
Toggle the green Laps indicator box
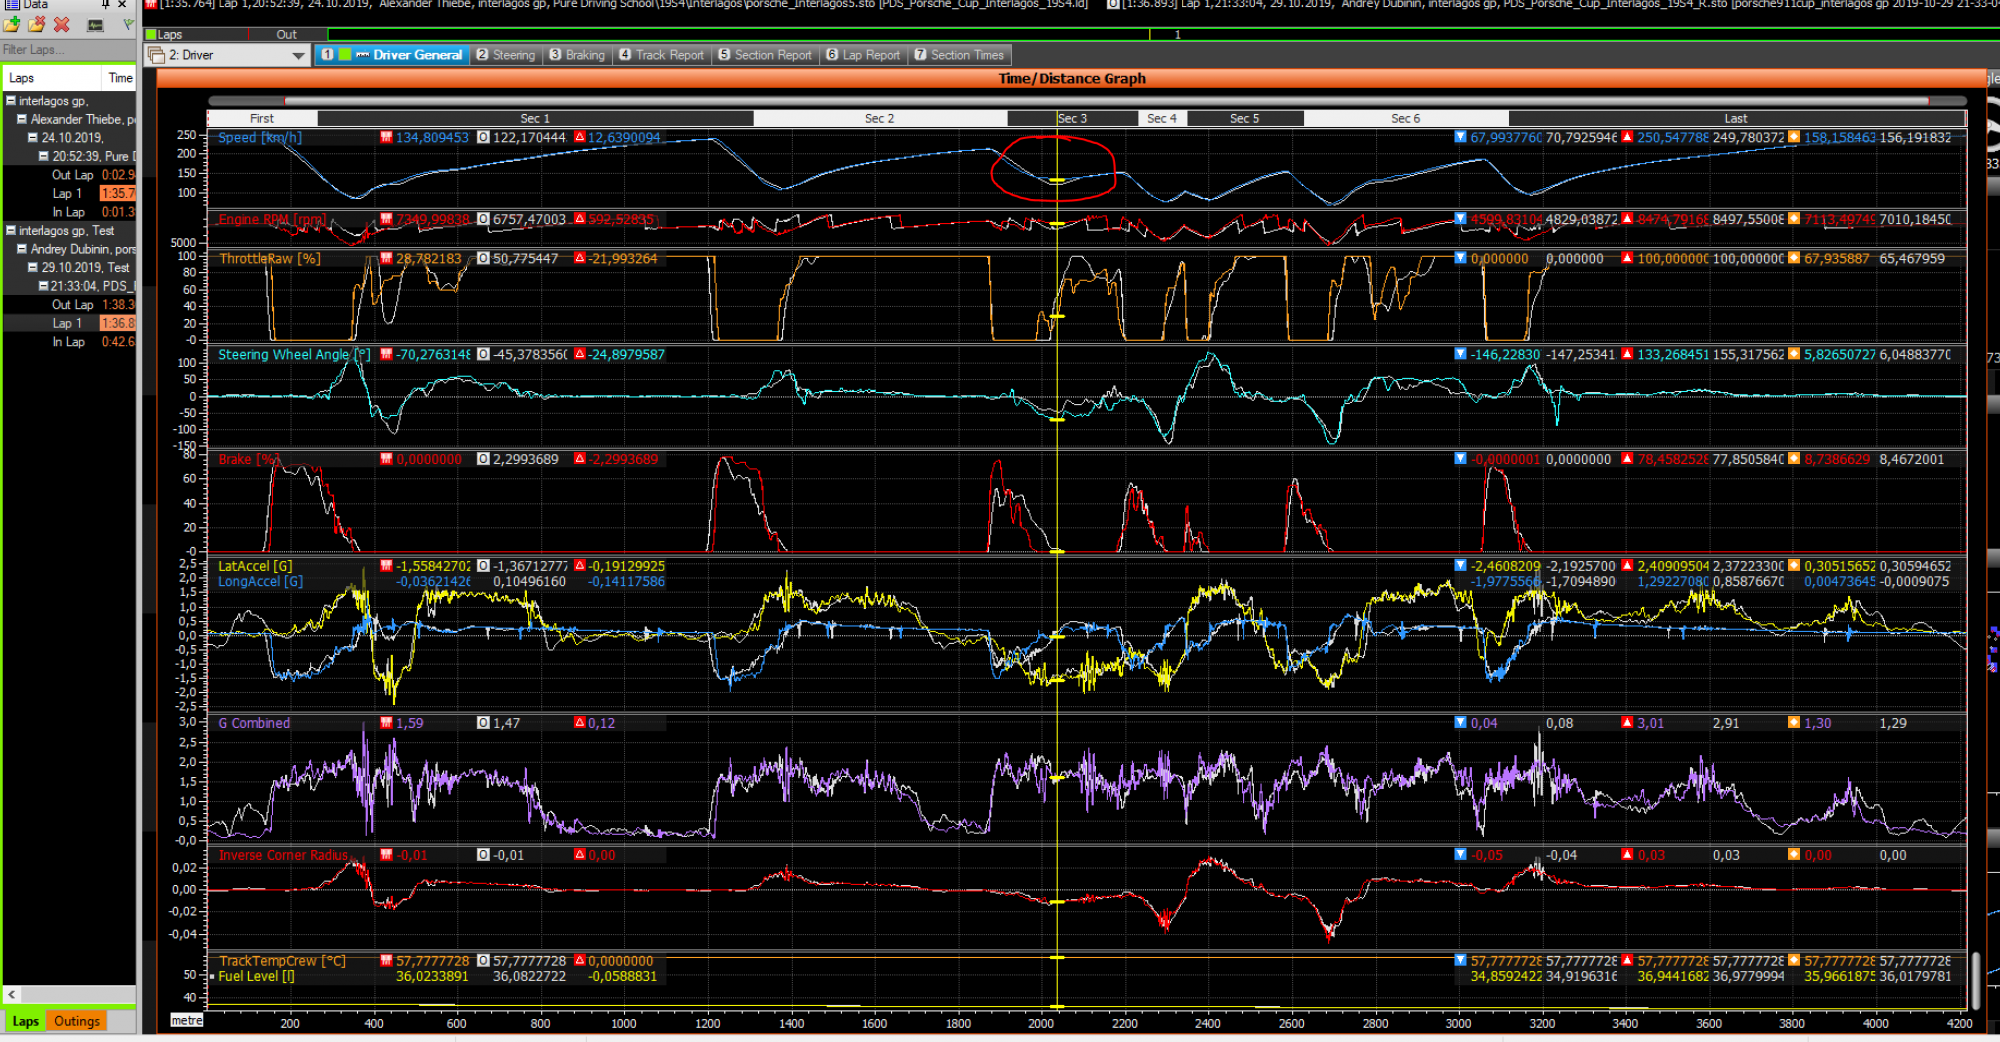click(x=152, y=35)
